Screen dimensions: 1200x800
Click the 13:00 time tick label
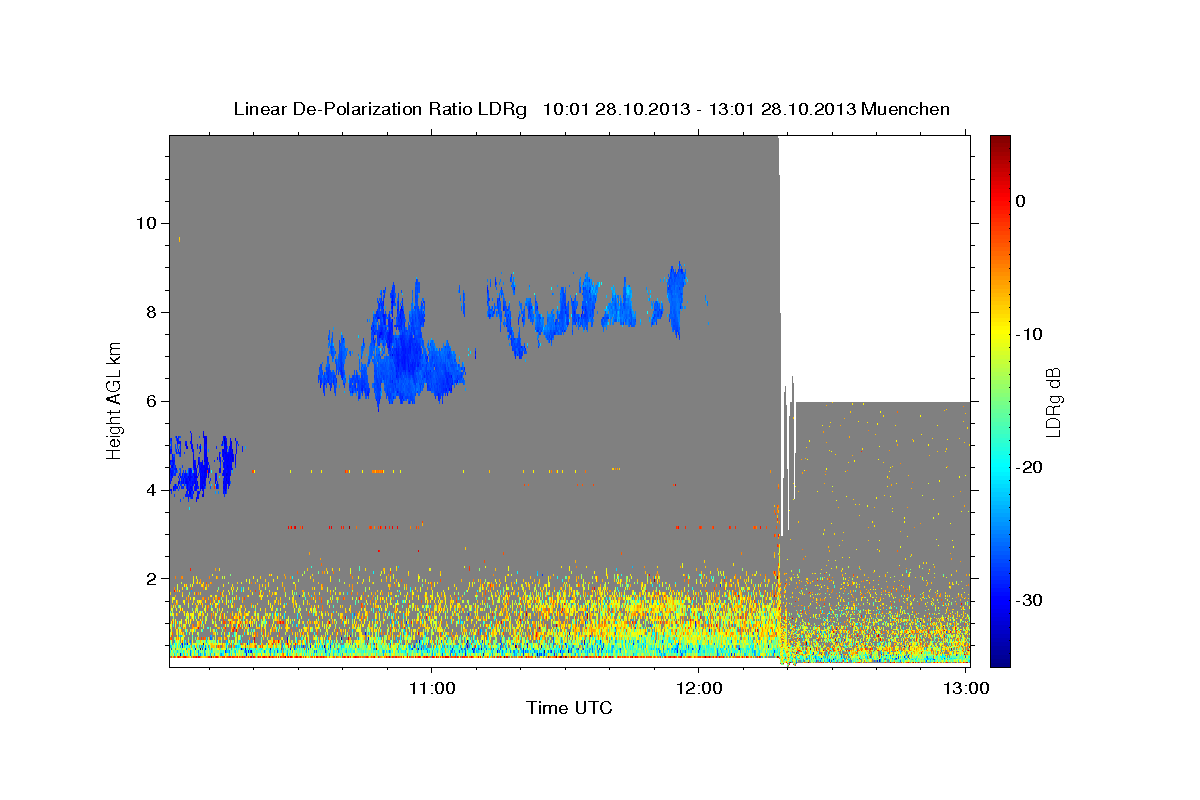966,688
